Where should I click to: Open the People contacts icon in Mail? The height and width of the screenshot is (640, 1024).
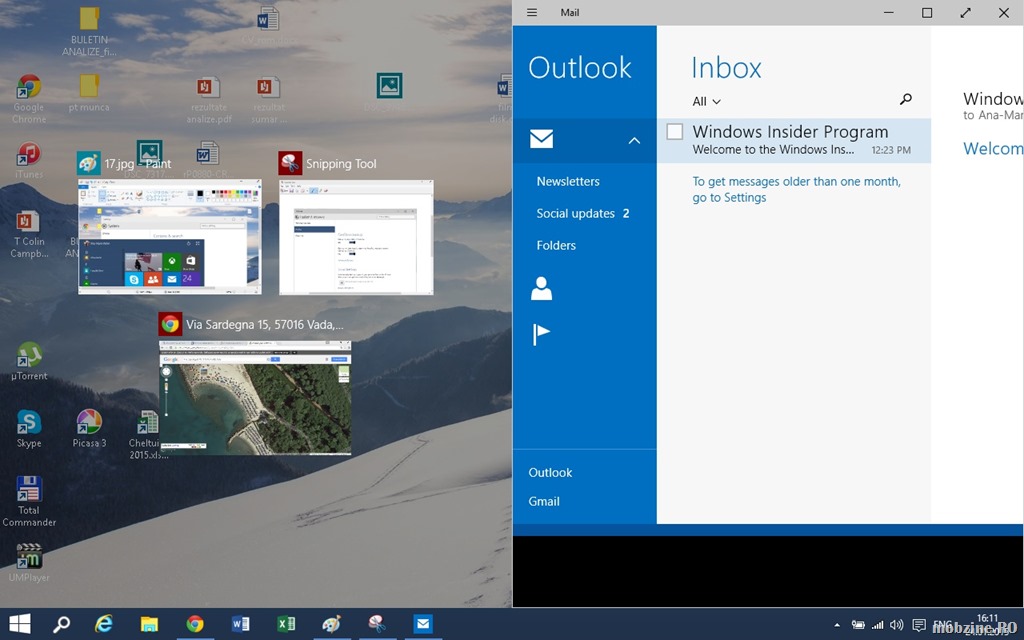[x=541, y=288]
